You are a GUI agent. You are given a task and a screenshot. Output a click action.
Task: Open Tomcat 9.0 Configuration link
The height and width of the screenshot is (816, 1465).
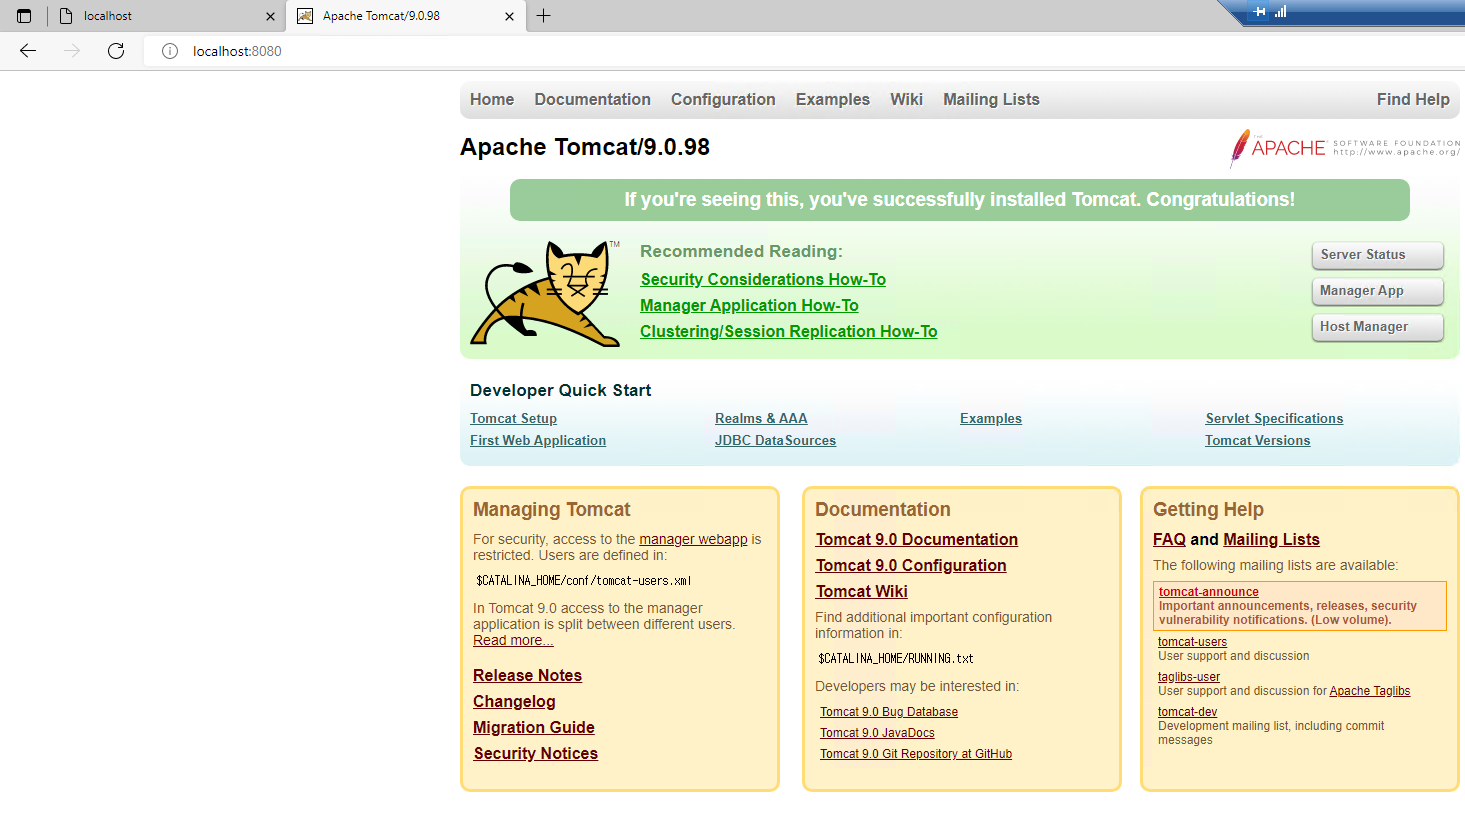pos(911,566)
